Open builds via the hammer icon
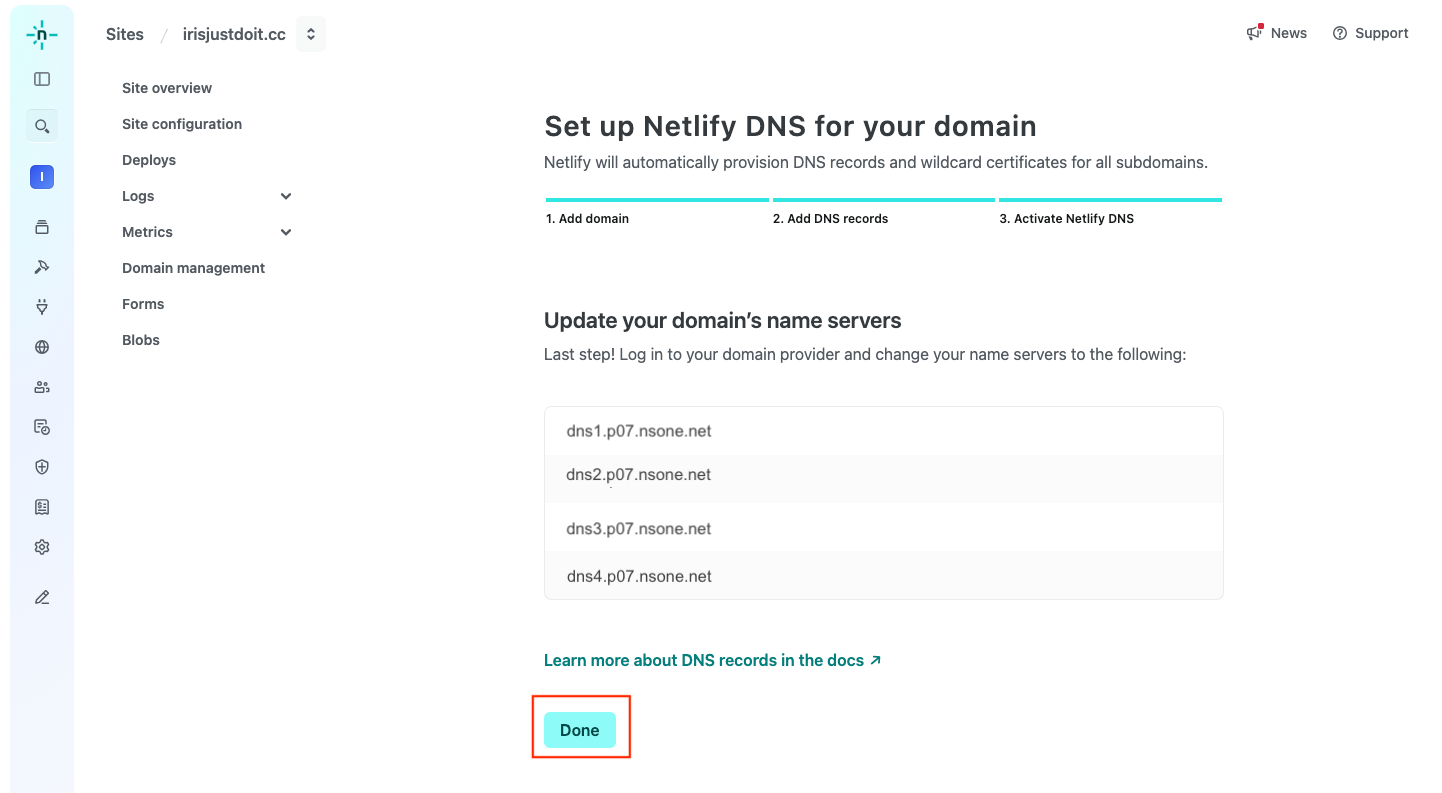Viewport: 1442px width, 793px height. [42, 267]
